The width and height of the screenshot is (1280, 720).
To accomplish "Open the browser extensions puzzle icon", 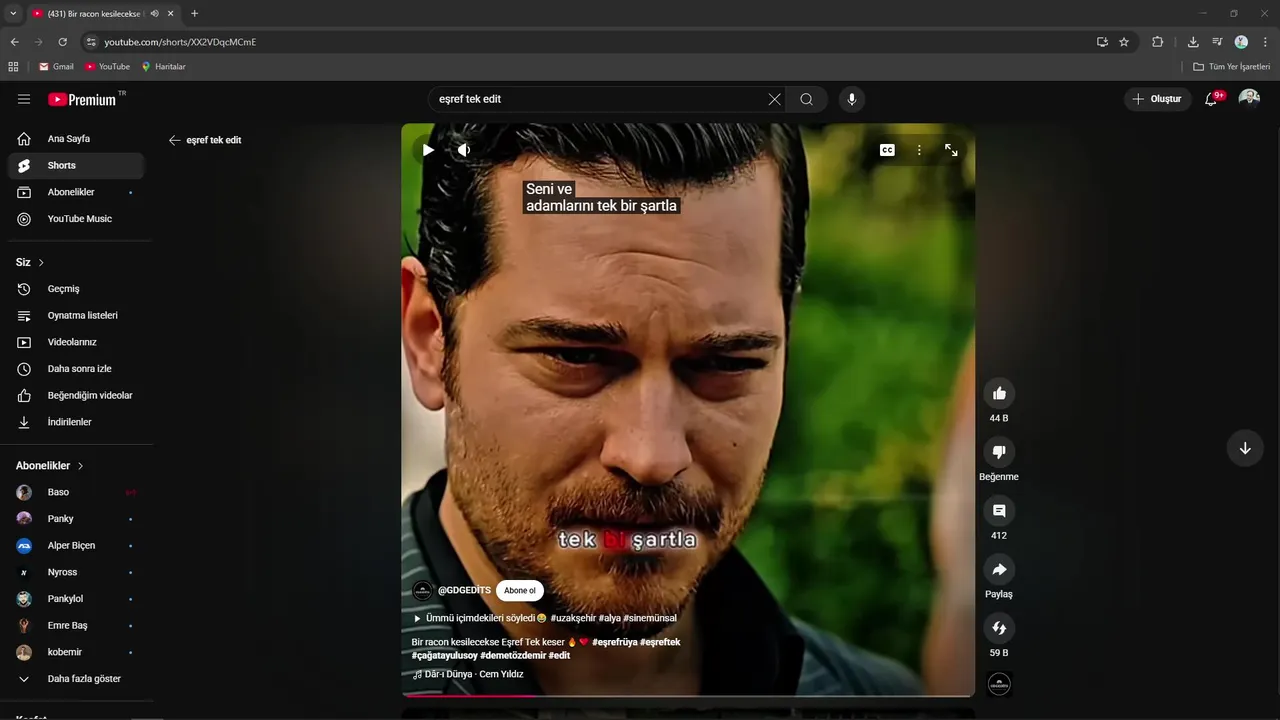I will tap(1158, 42).
